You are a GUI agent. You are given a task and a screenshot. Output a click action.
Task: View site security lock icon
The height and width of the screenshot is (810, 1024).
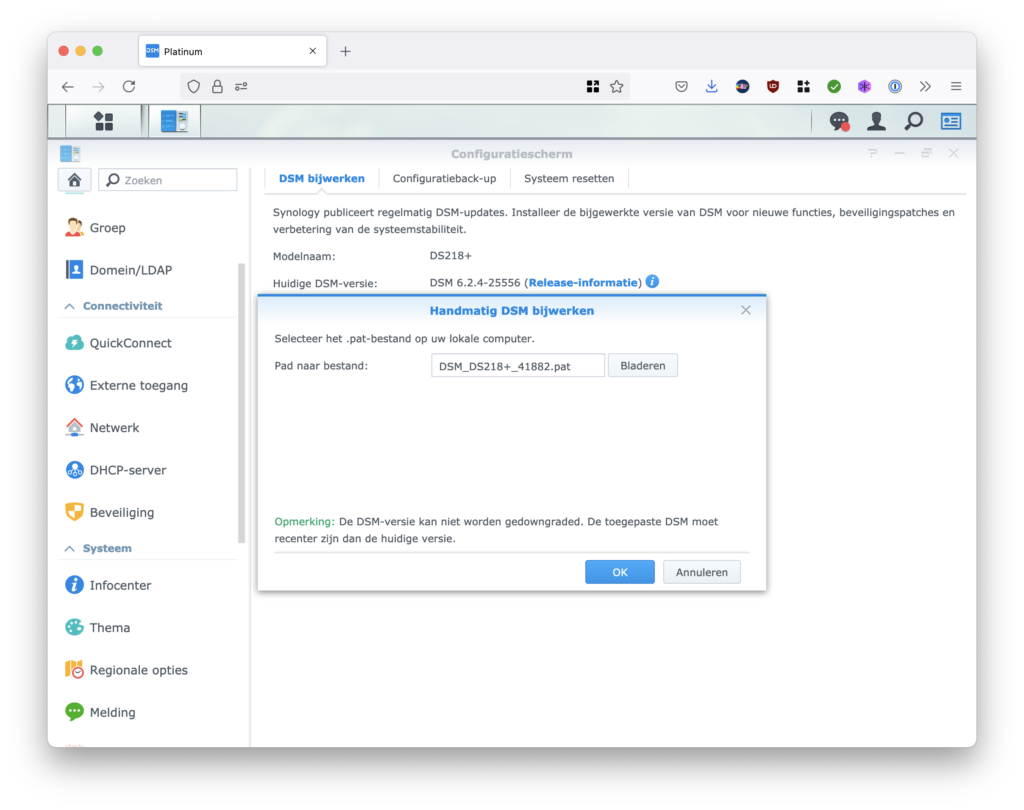tap(217, 86)
